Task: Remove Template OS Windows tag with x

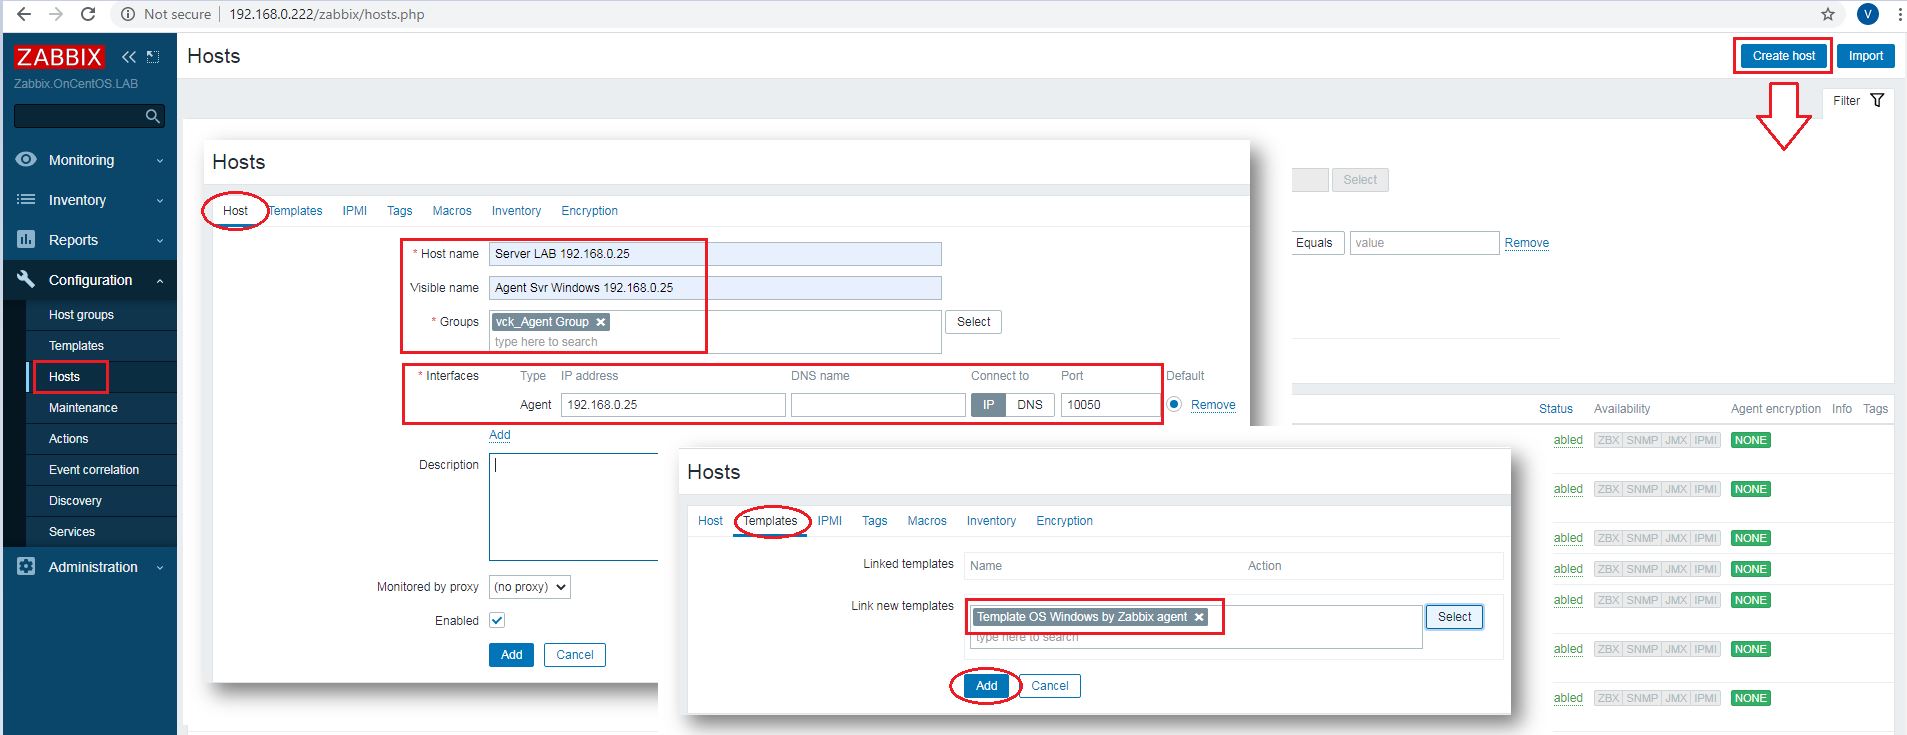Action: [1198, 617]
